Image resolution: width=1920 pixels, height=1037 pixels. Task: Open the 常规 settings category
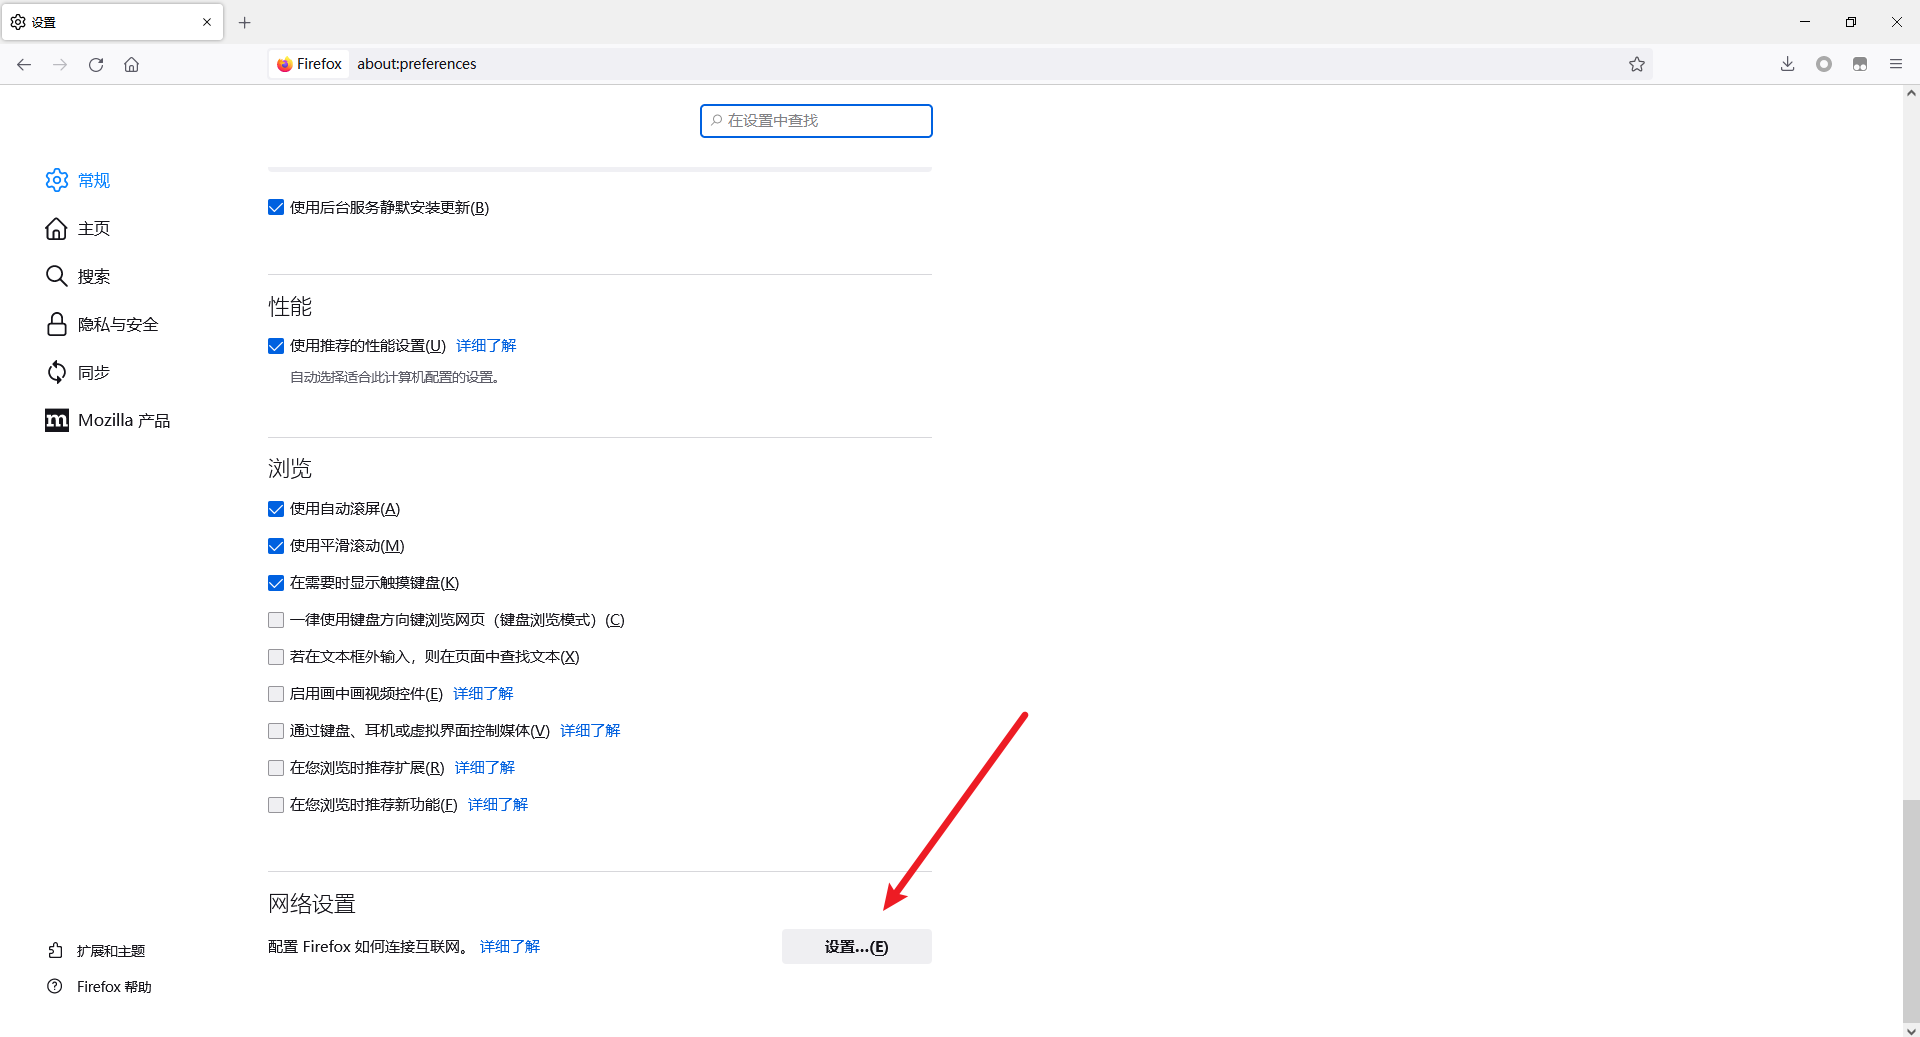click(95, 180)
